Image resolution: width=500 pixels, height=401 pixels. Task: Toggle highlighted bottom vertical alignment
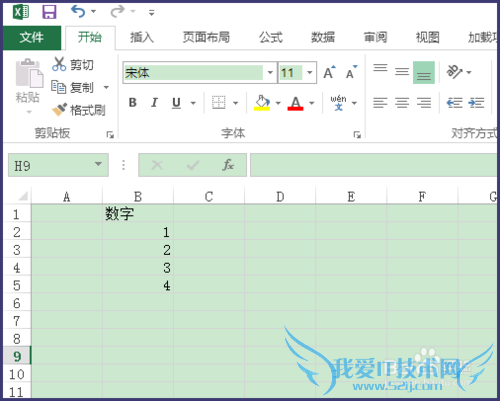coord(424,72)
